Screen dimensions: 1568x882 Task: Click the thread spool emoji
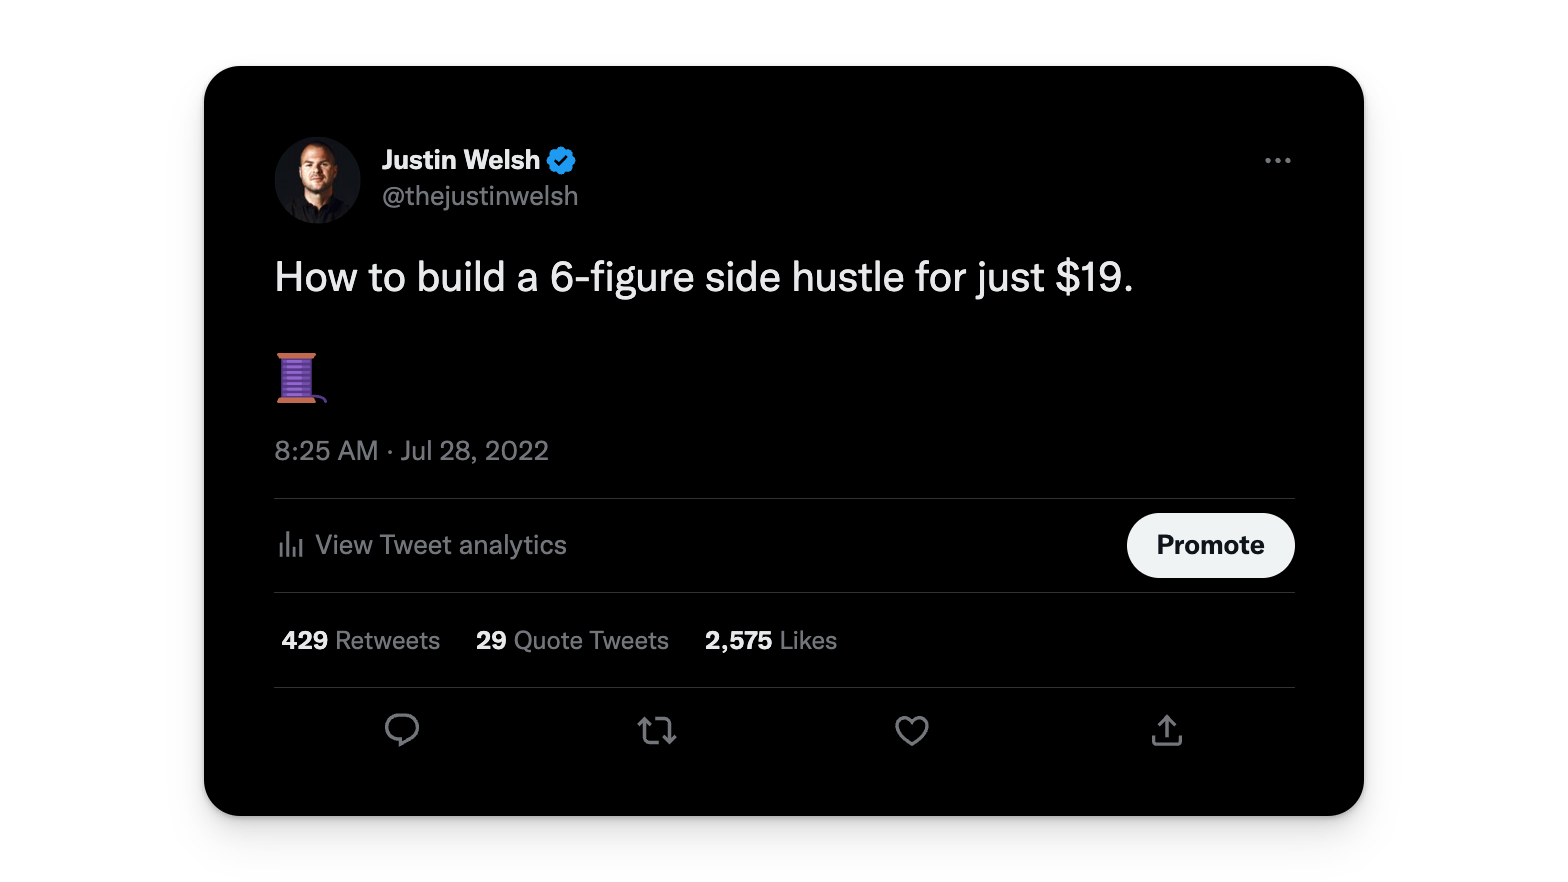[x=301, y=378]
